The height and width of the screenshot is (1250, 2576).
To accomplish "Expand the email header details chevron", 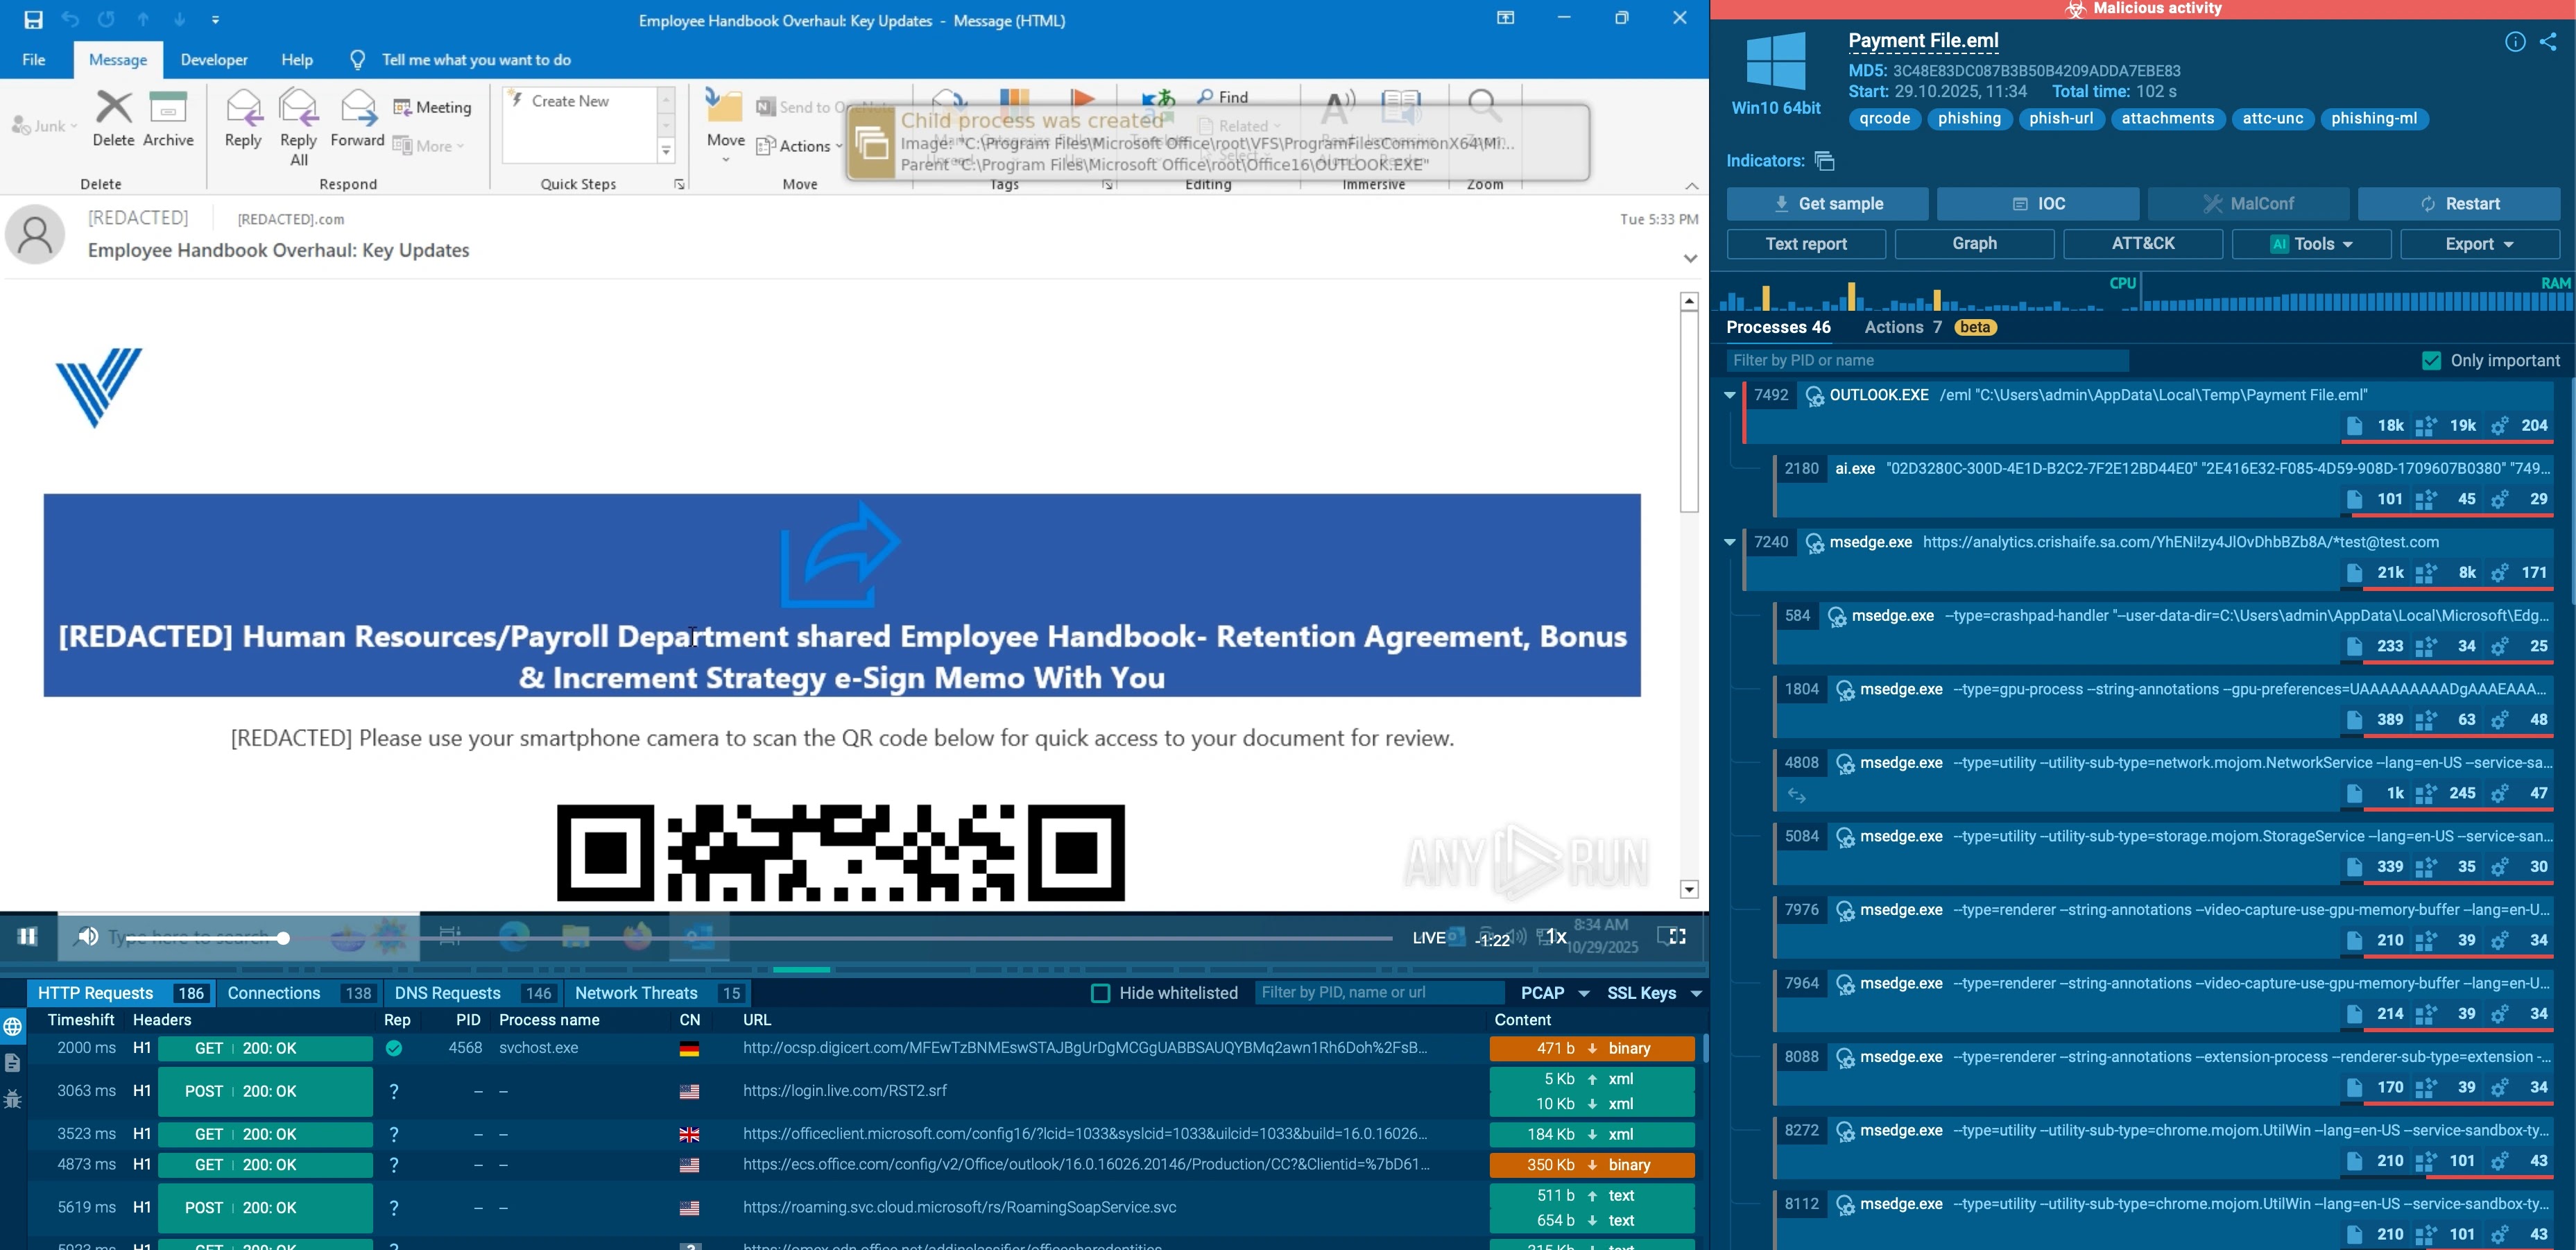I will point(1690,258).
